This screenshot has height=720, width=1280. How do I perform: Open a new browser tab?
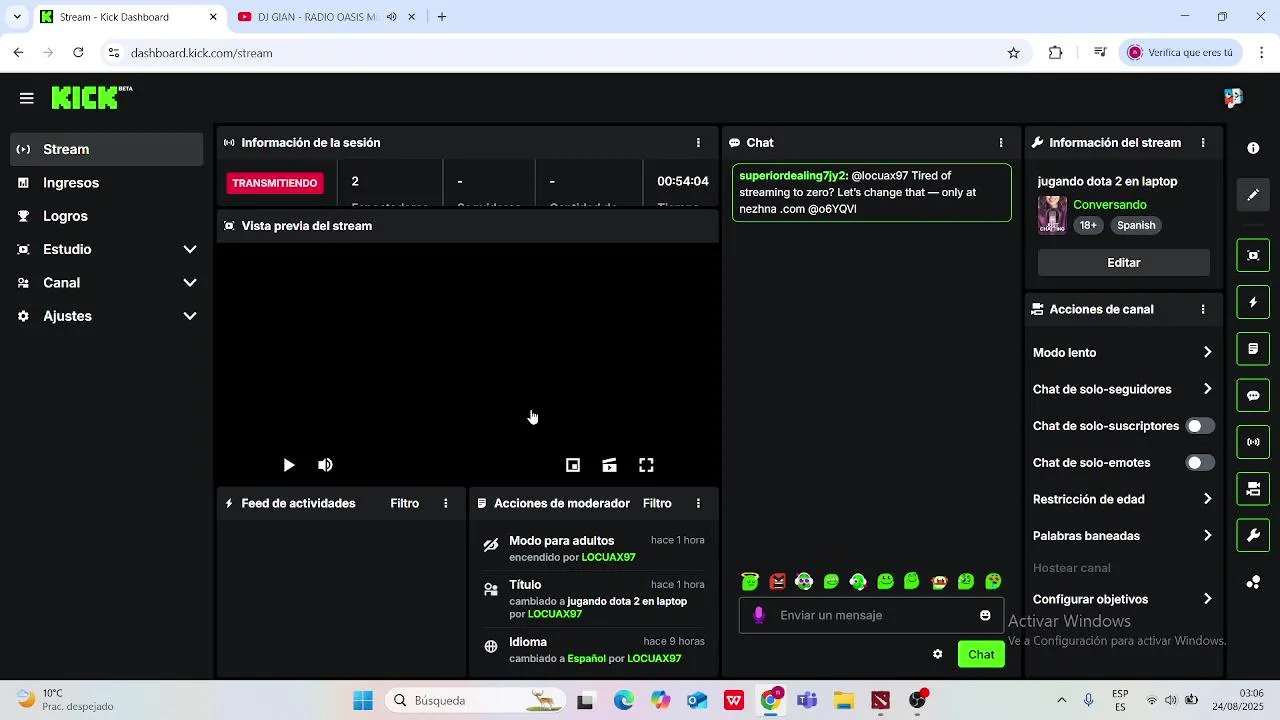(442, 17)
